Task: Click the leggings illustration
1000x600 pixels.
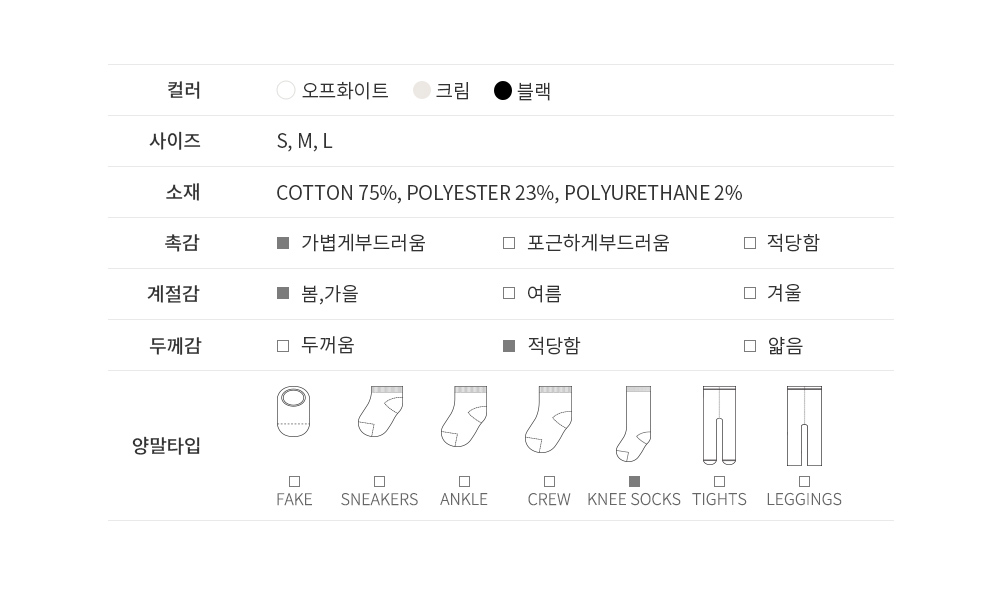Action: point(804,425)
